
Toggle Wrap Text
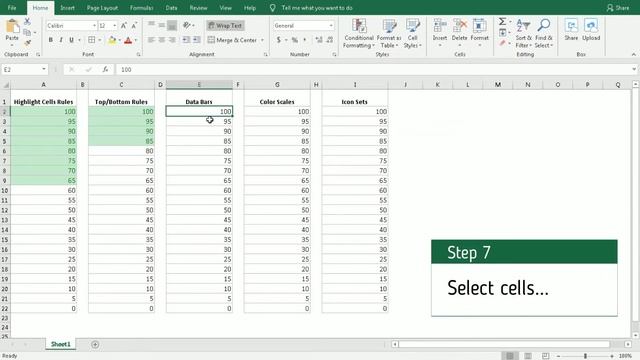(x=225, y=25)
